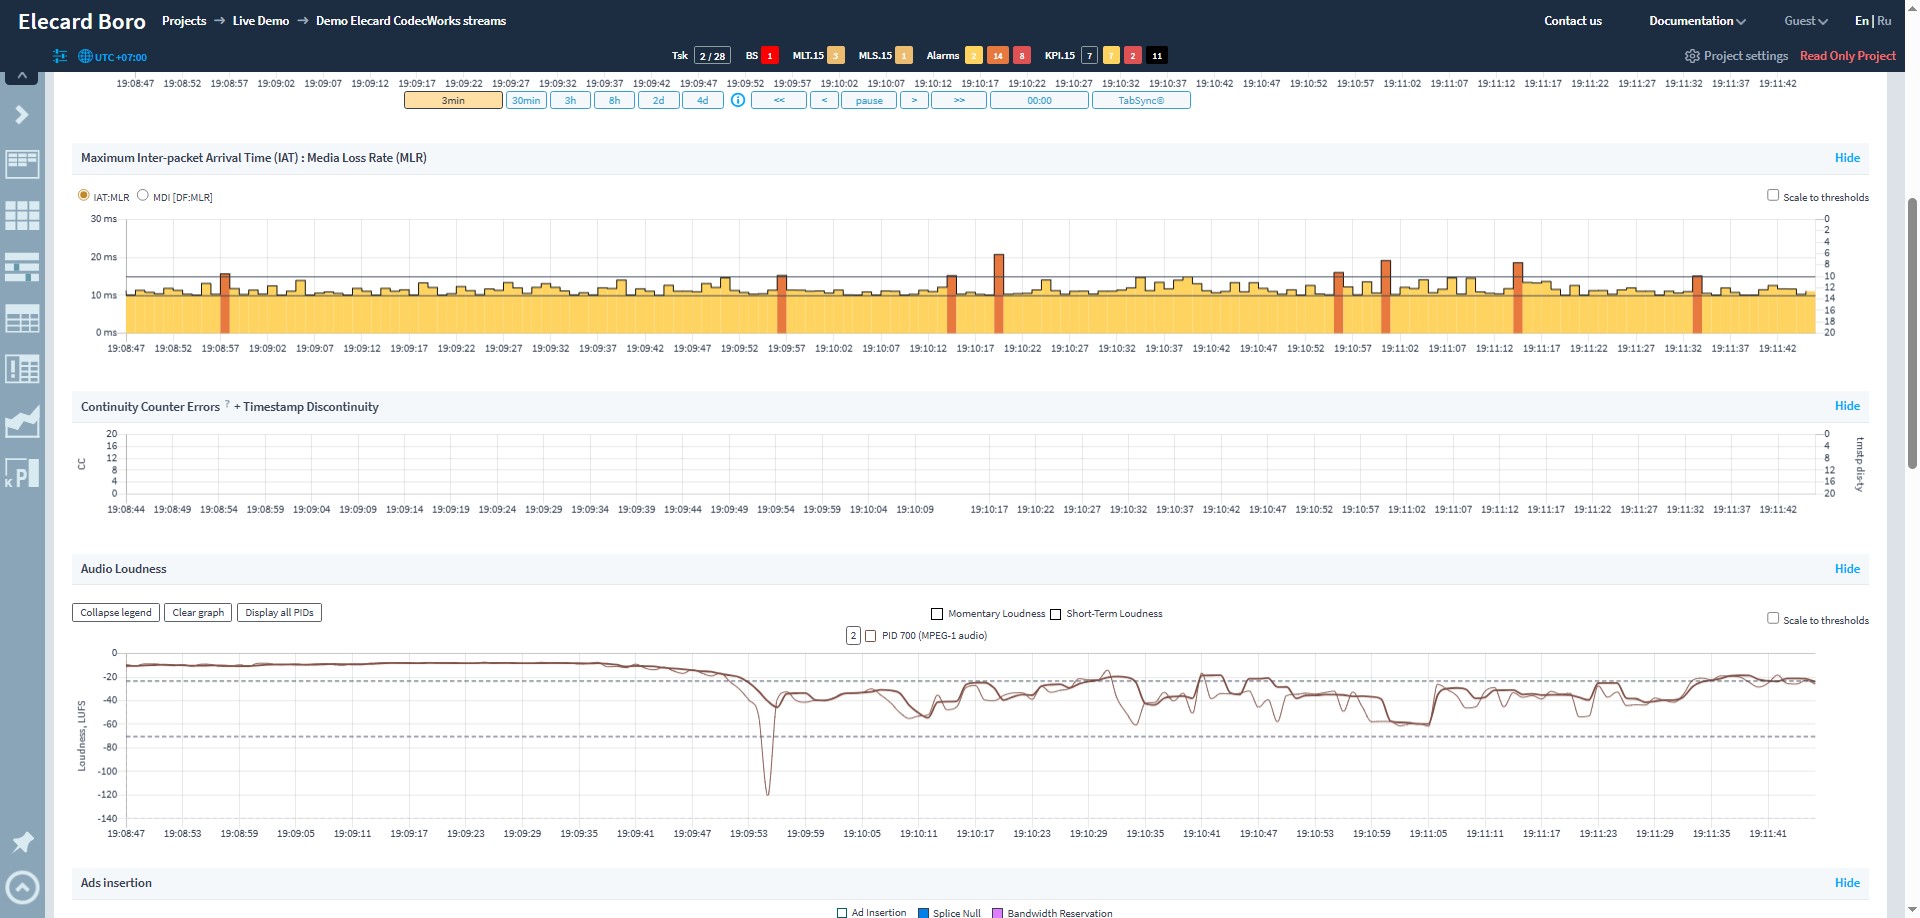Click the Tsk 2 / 28 counter
Image resolution: width=1920 pixels, height=918 pixels.
(712, 56)
